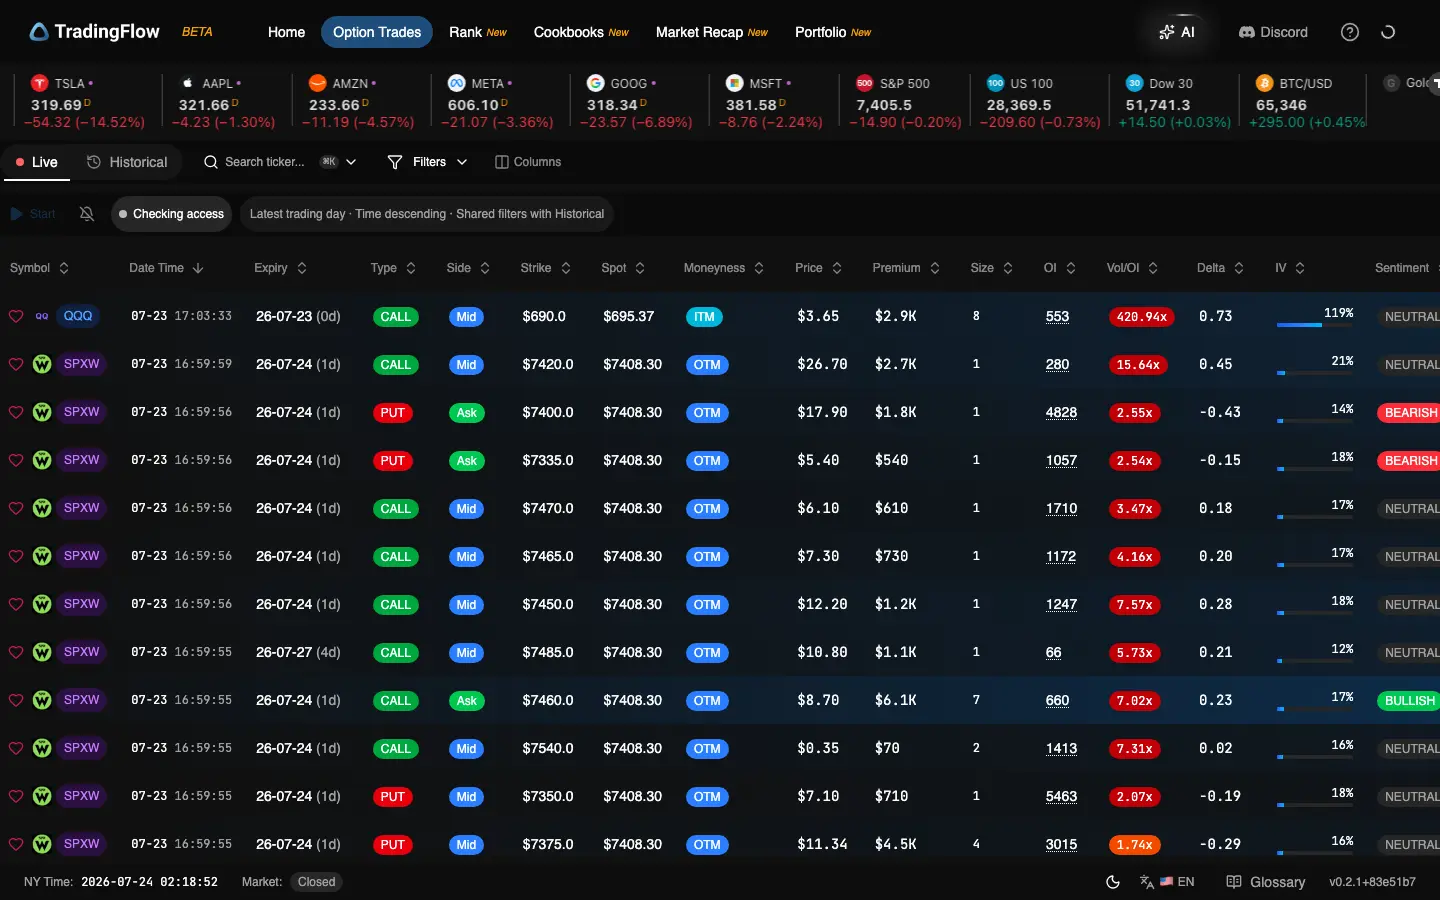The width and height of the screenshot is (1440, 900).
Task: Toggle favorite heart on $7375.0 SPXW row
Action: pyautogui.click(x=16, y=844)
